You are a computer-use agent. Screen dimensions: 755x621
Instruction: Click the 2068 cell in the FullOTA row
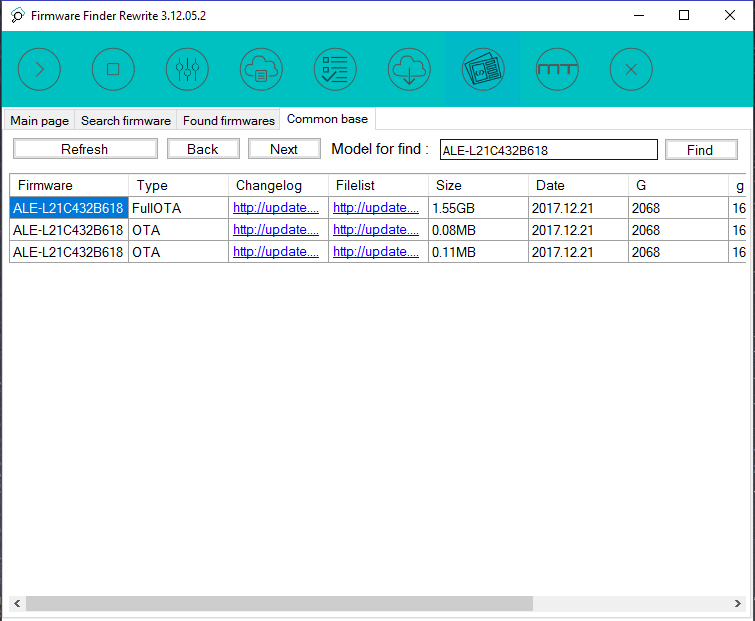678,208
